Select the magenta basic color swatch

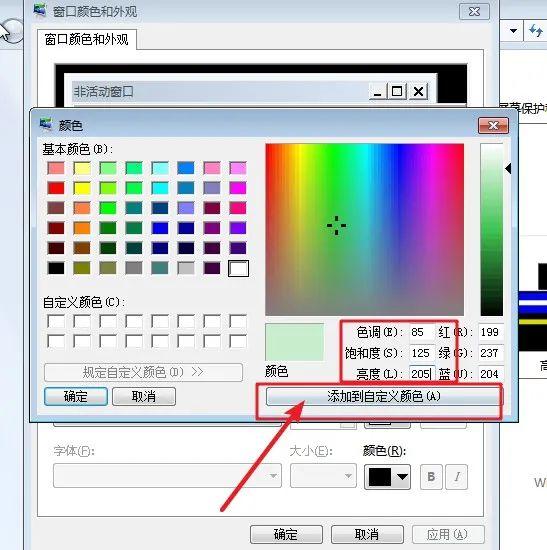click(x=238, y=188)
